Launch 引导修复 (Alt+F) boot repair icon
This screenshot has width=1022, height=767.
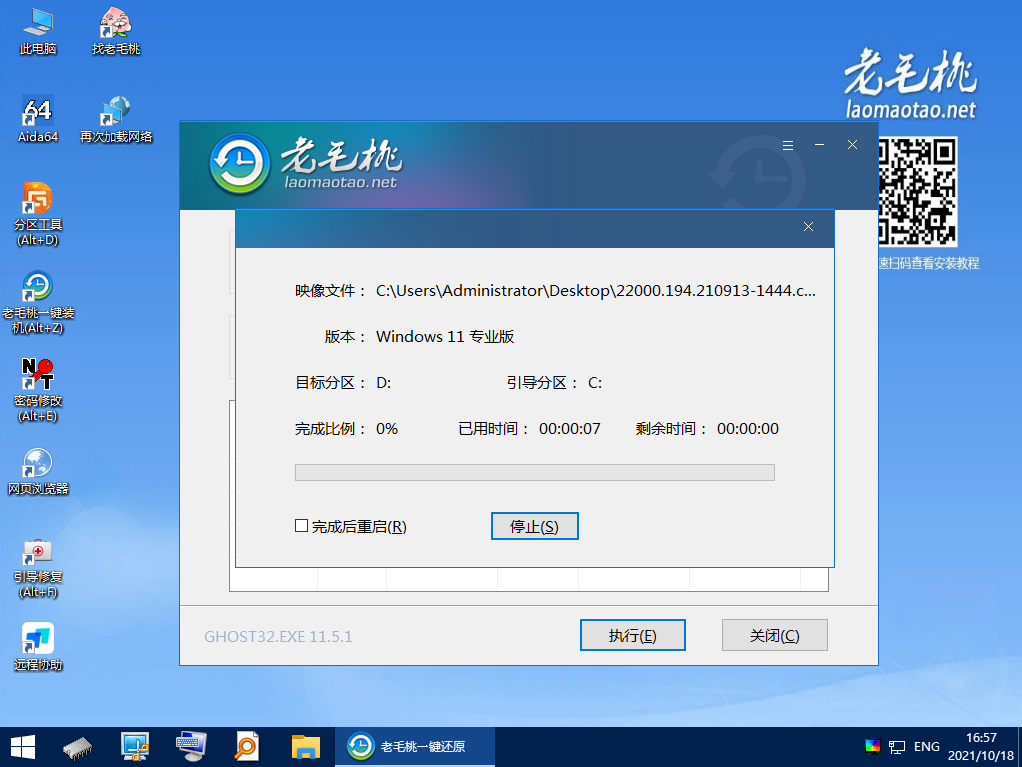click(38, 567)
